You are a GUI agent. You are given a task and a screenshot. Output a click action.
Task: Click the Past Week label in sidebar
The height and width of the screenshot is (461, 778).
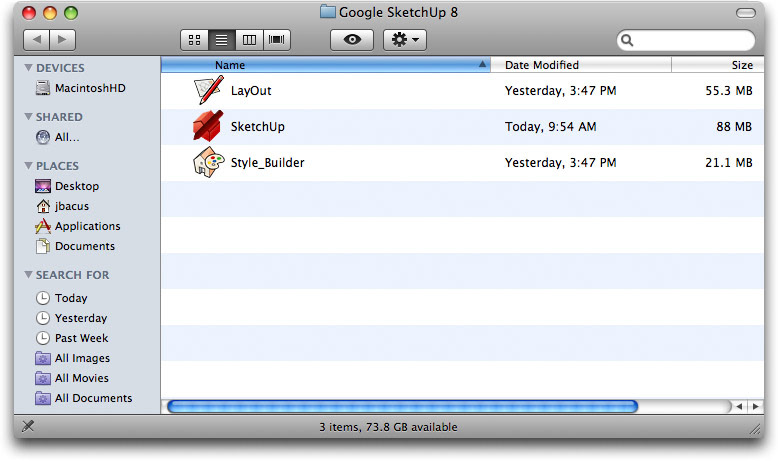(x=81, y=338)
